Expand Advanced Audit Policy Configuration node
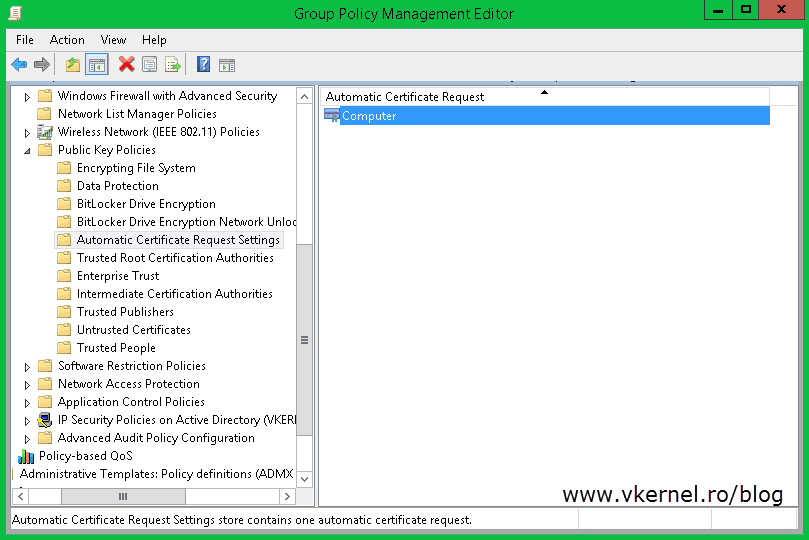This screenshot has width=809, height=540. tap(27, 439)
